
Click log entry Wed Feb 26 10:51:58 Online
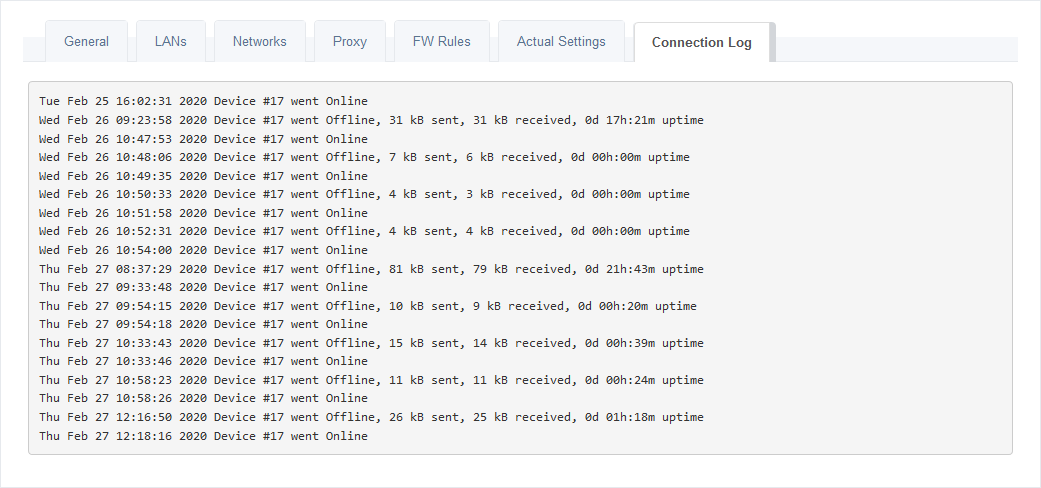tap(203, 213)
